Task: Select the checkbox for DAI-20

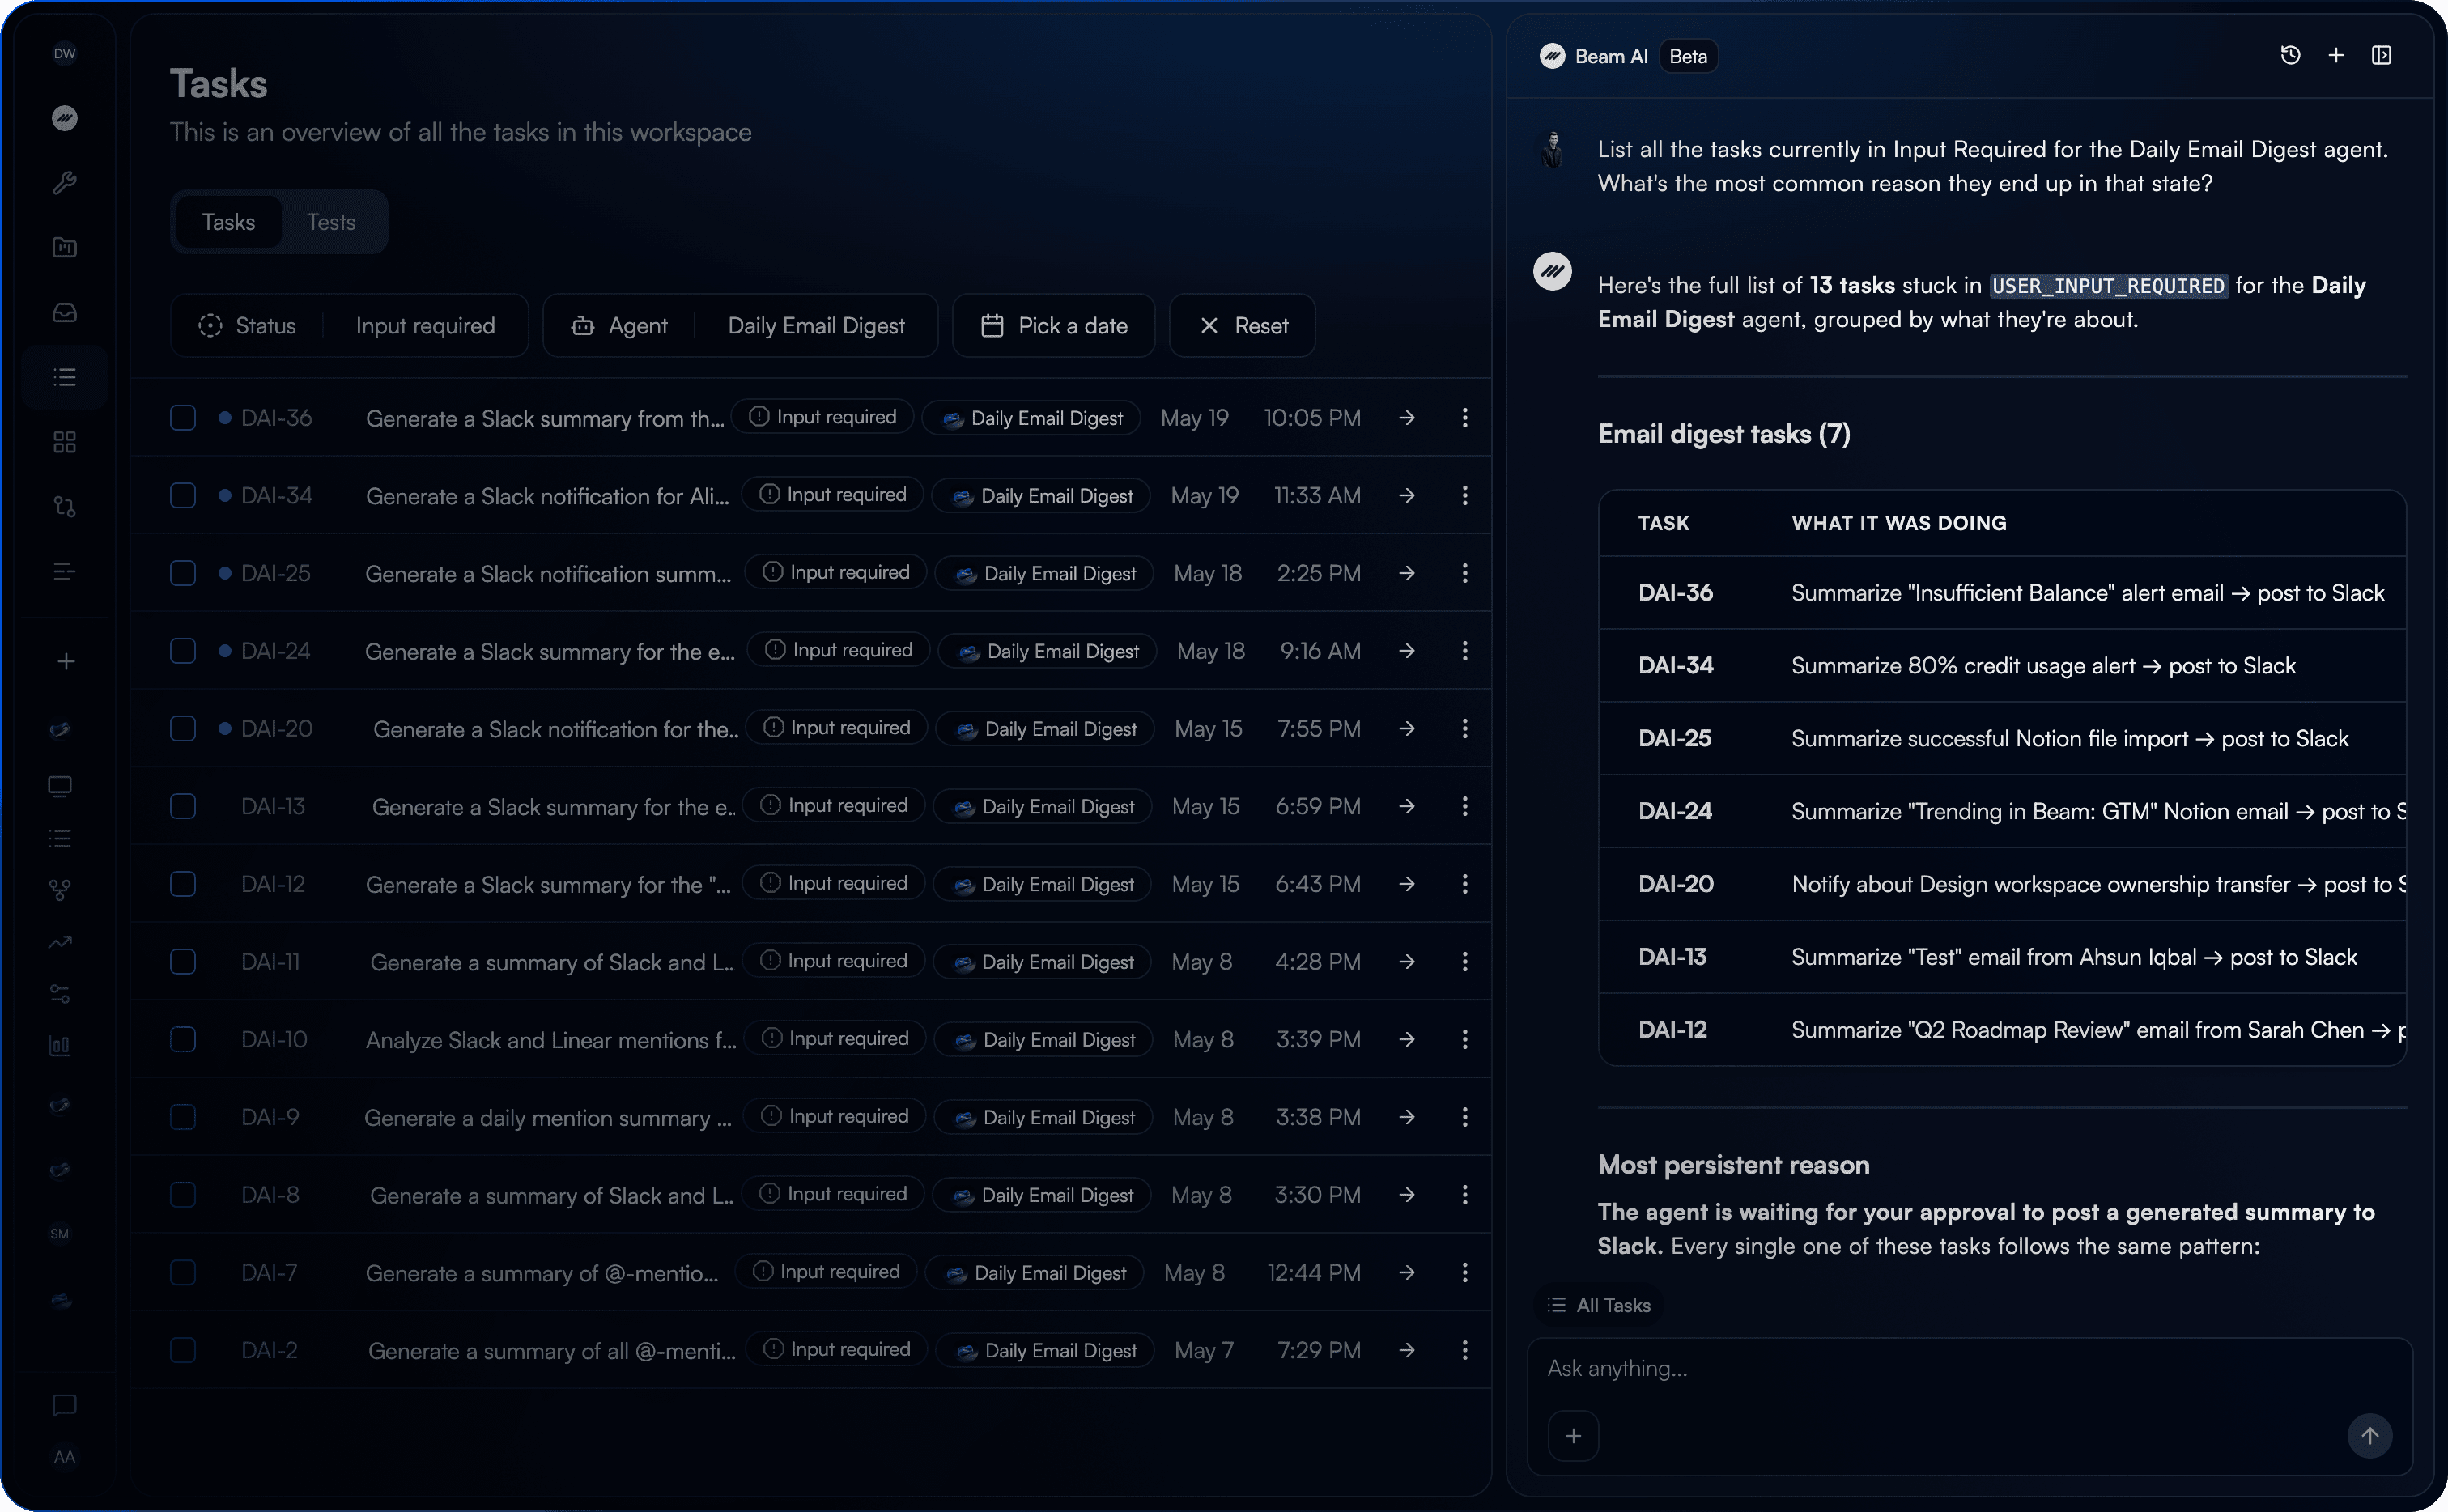Action: point(183,729)
